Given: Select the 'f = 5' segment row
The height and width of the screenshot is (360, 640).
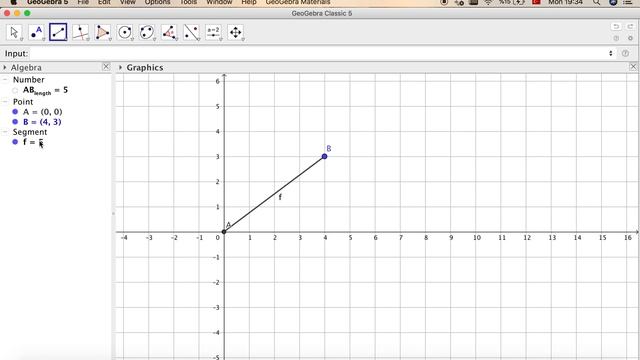Looking at the screenshot, I should click(33, 142).
